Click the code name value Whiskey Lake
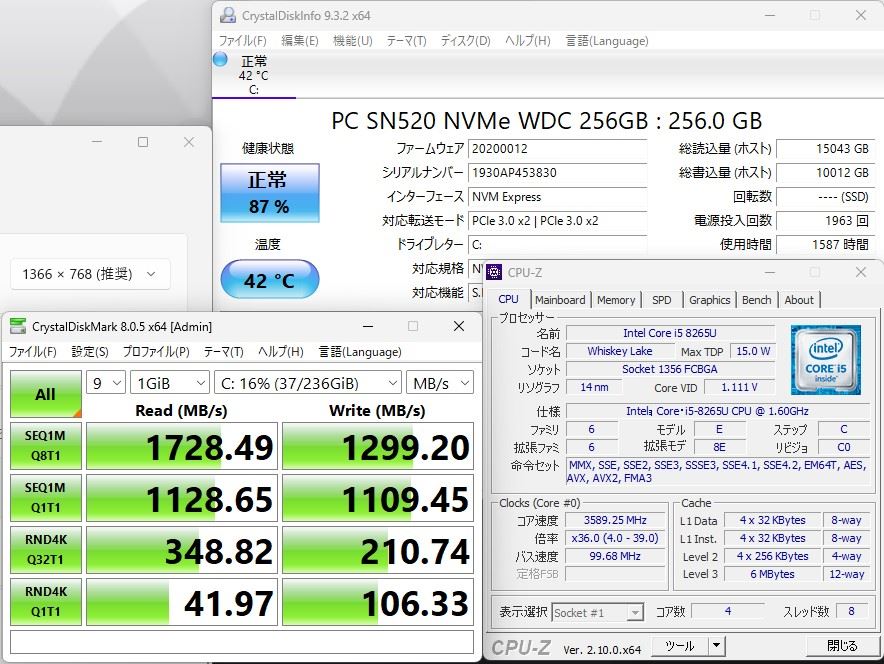 tap(620, 351)
